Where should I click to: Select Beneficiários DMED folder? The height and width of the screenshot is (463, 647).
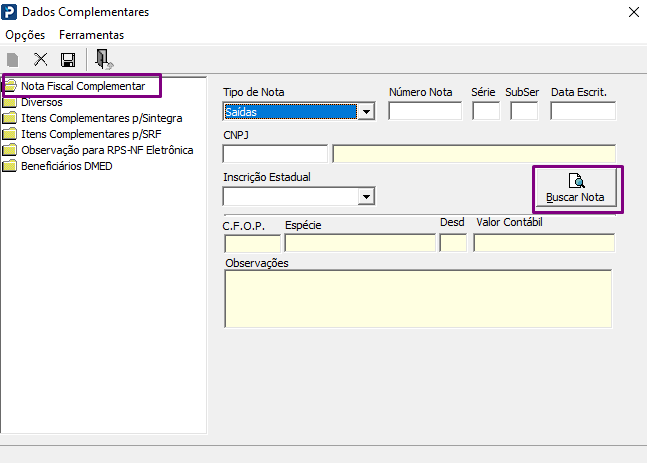[x=58, y=166]
